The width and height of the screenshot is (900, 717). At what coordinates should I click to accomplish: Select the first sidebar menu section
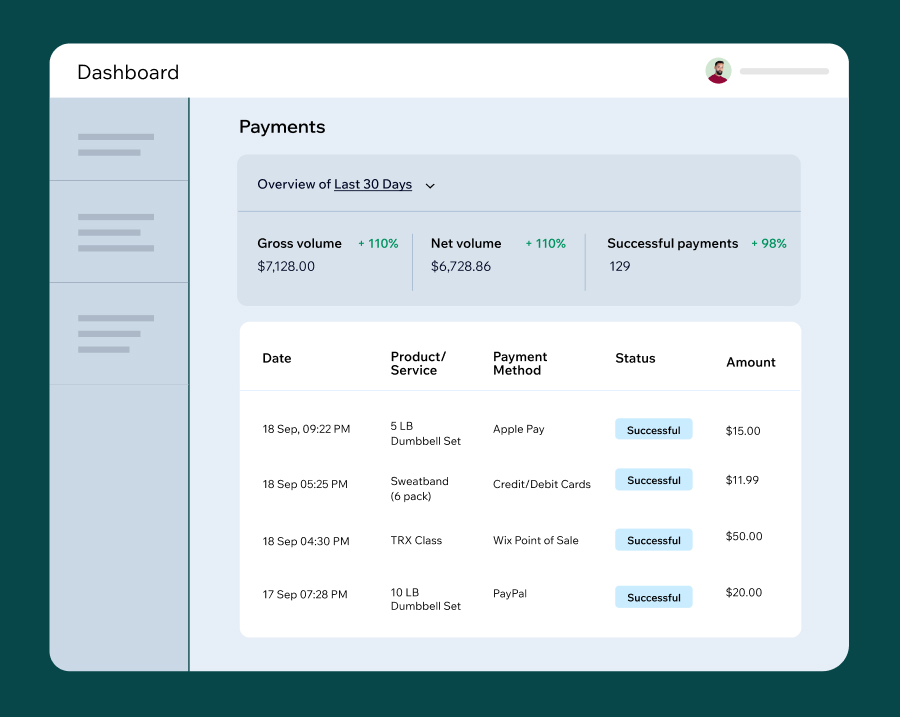point(119,139)
